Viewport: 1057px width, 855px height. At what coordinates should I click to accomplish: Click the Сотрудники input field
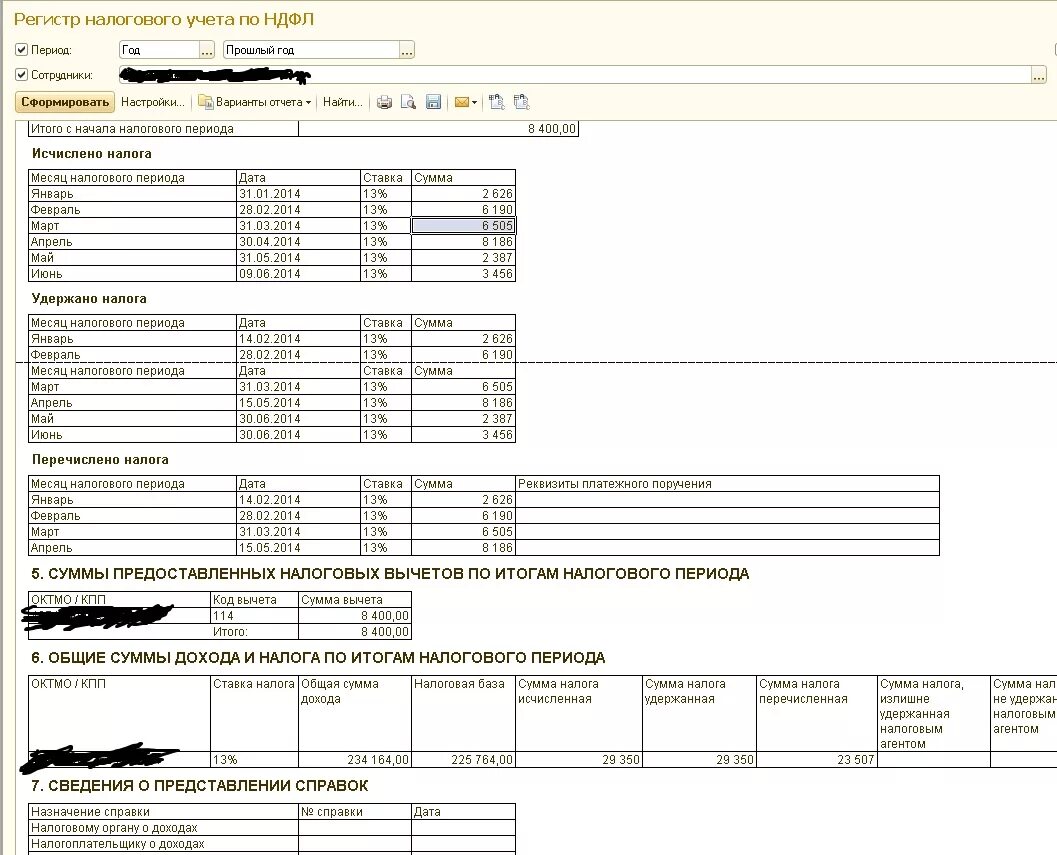pos(575,75)
